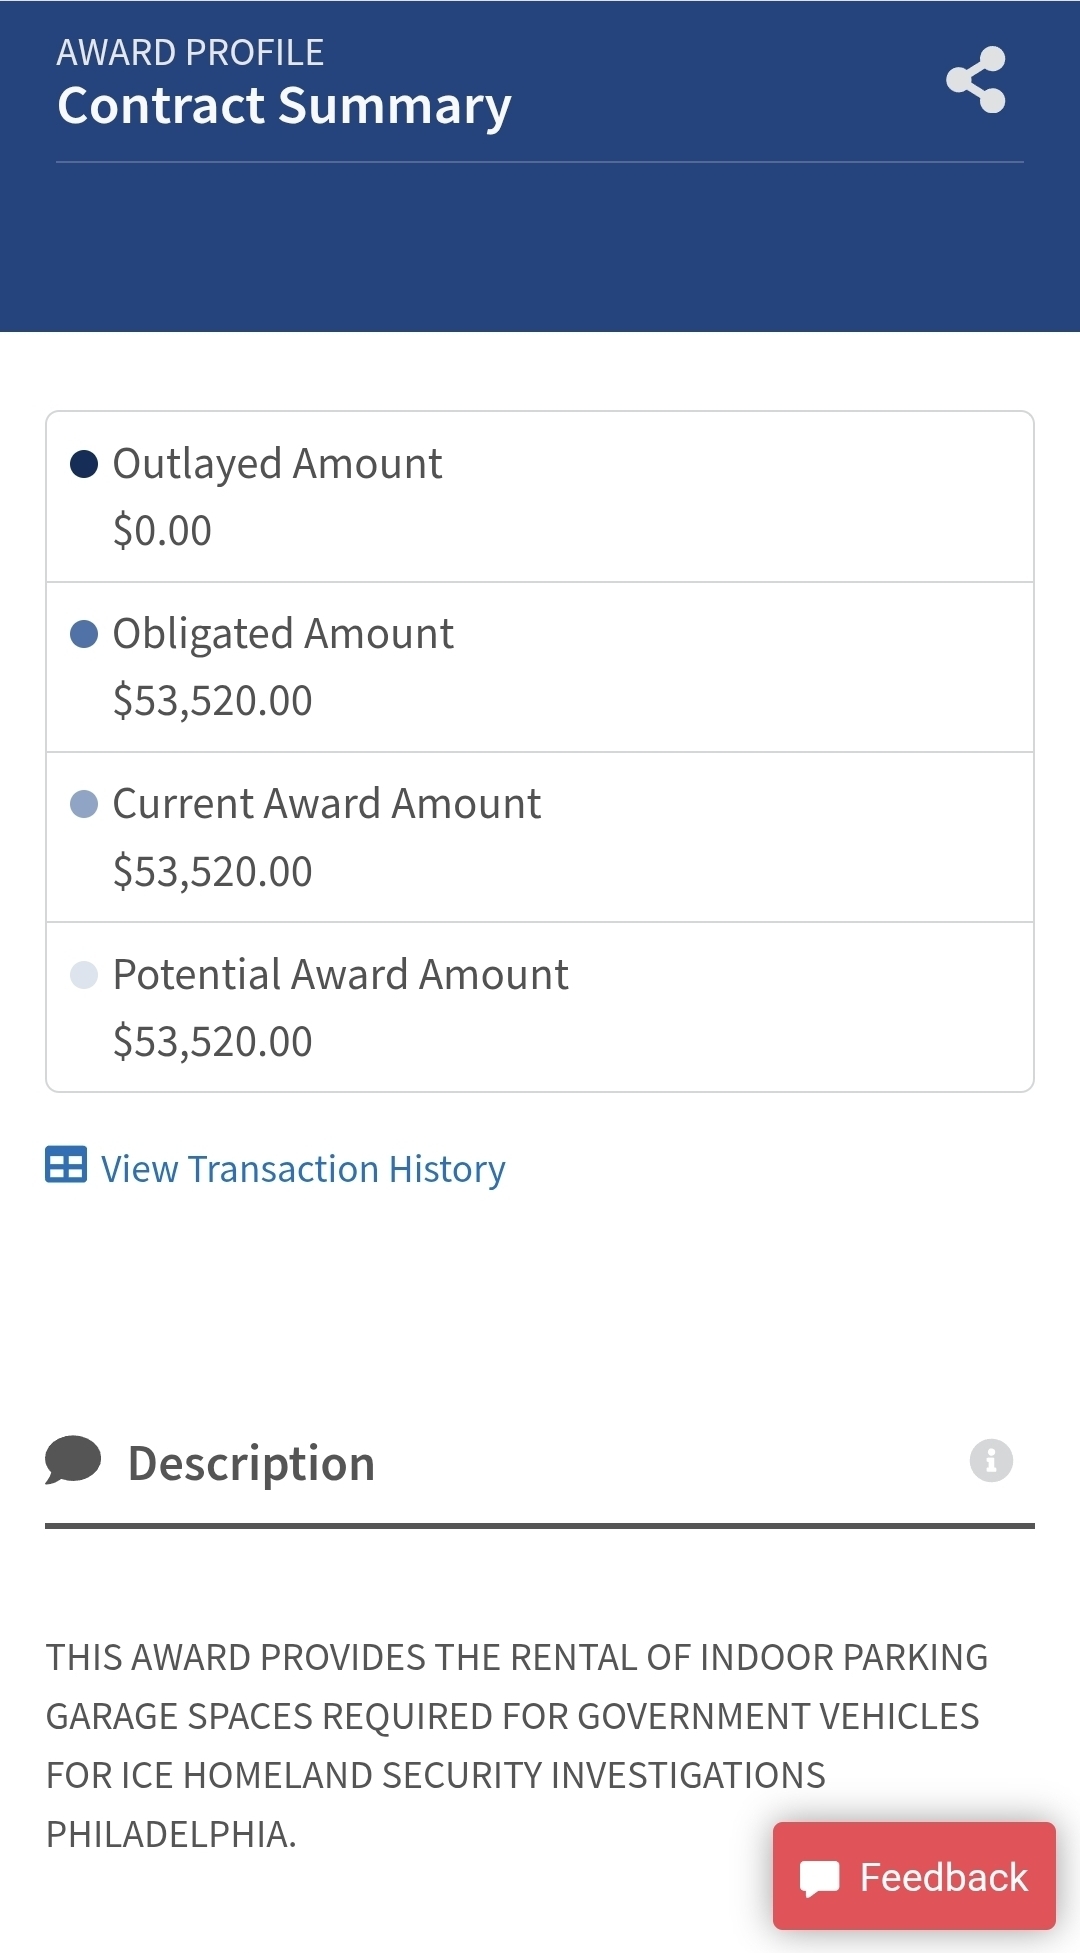The width and height of the screenshot is (1080, 1953).
Task: Open View Transaction History link
Action: pos(303,1169)
